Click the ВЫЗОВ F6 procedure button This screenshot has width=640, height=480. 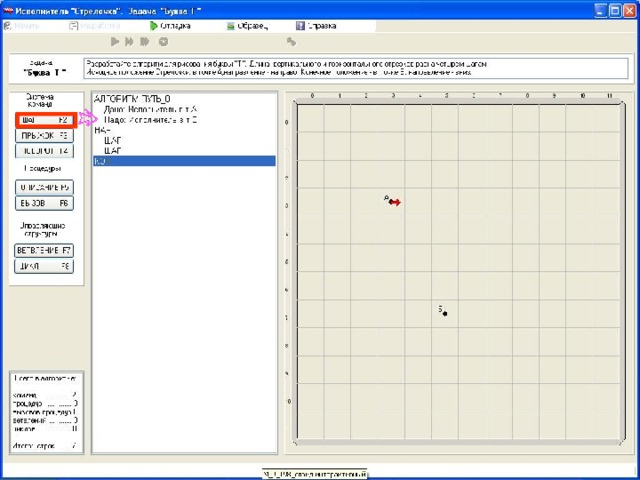click(44, 203)
